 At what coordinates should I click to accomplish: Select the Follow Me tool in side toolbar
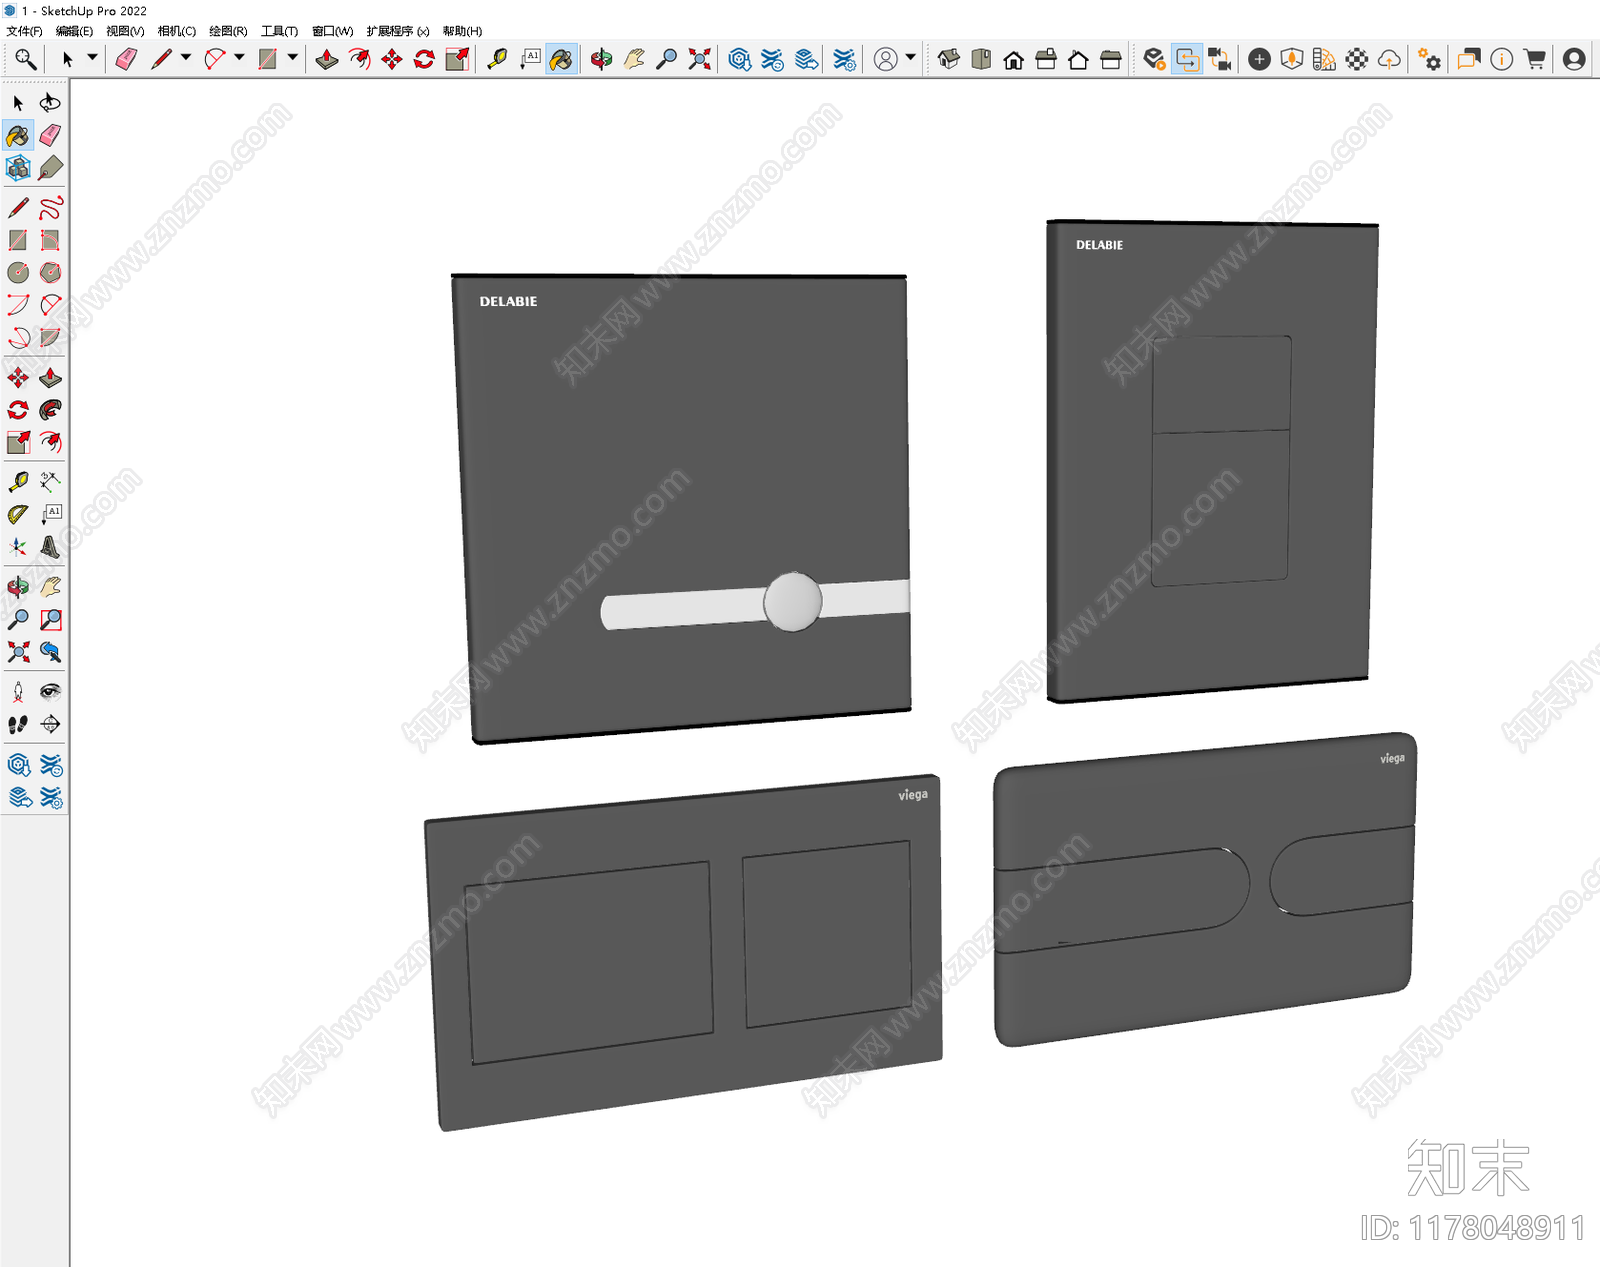pos(50,410)
